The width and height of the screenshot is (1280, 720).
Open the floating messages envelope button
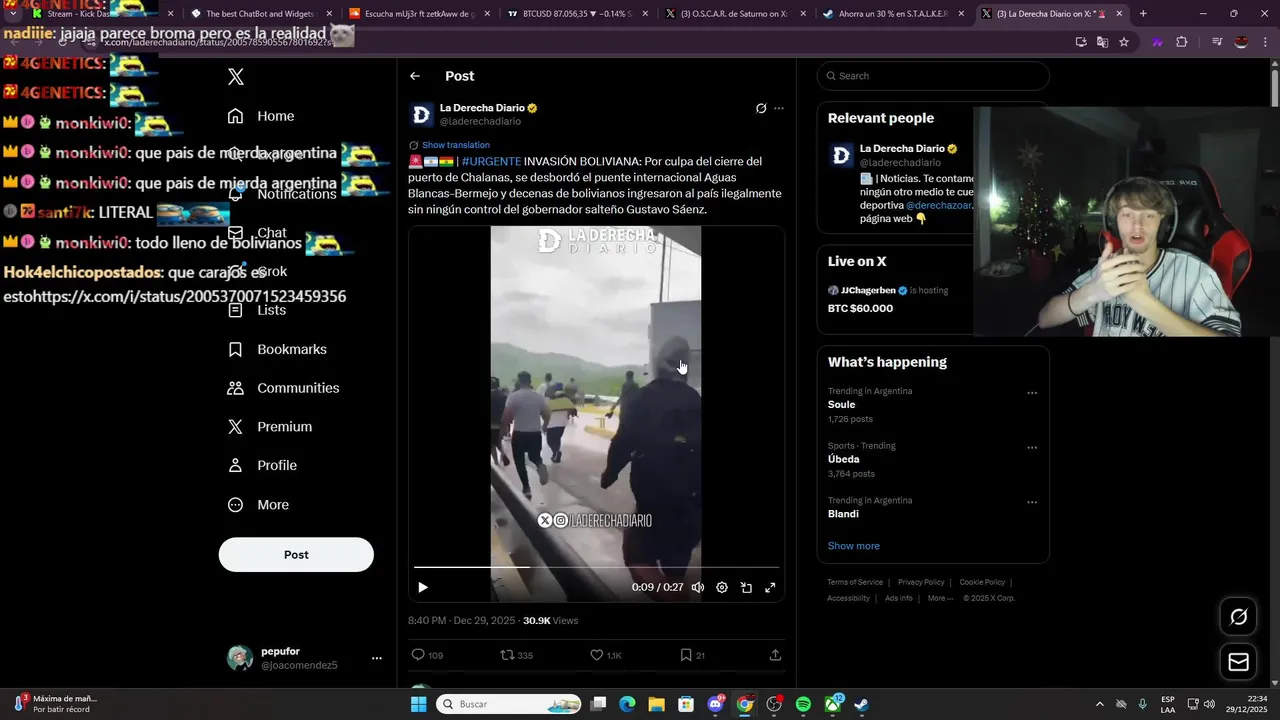1238,662
